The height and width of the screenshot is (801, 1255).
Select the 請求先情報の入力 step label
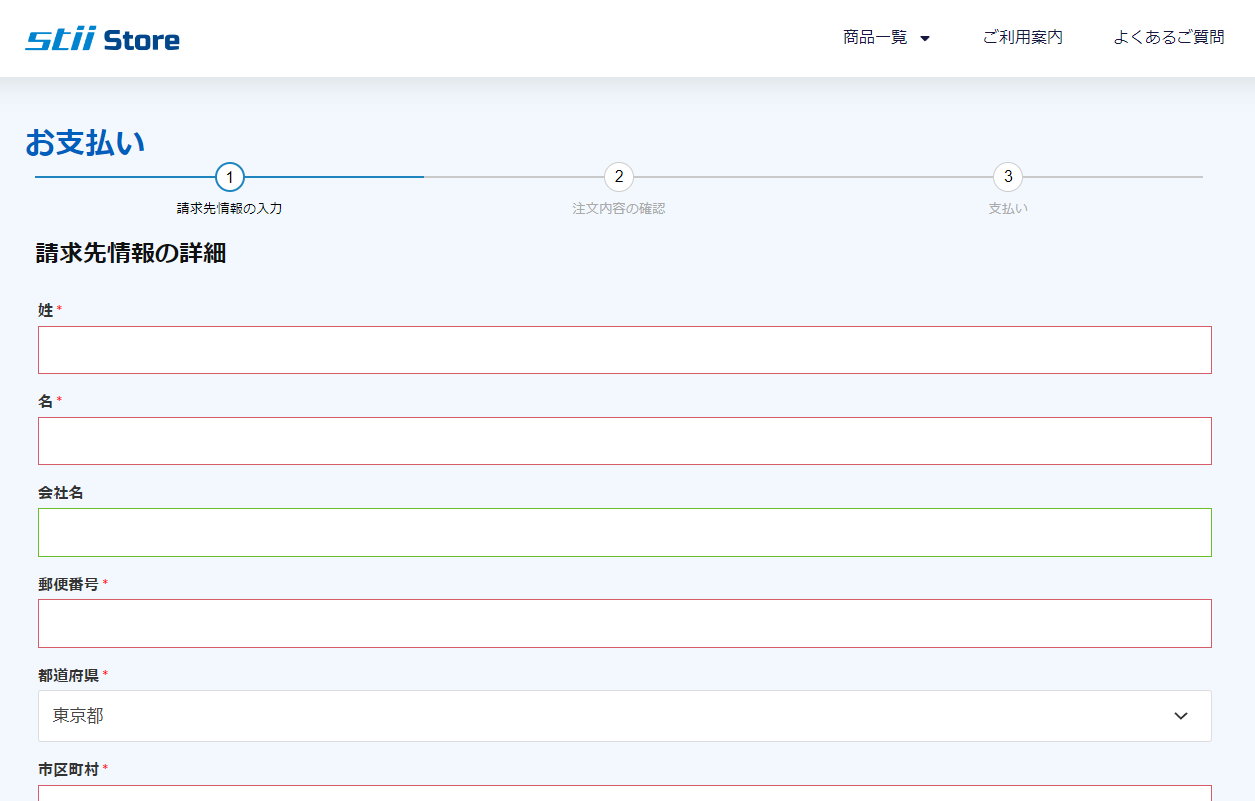point(230,209)
